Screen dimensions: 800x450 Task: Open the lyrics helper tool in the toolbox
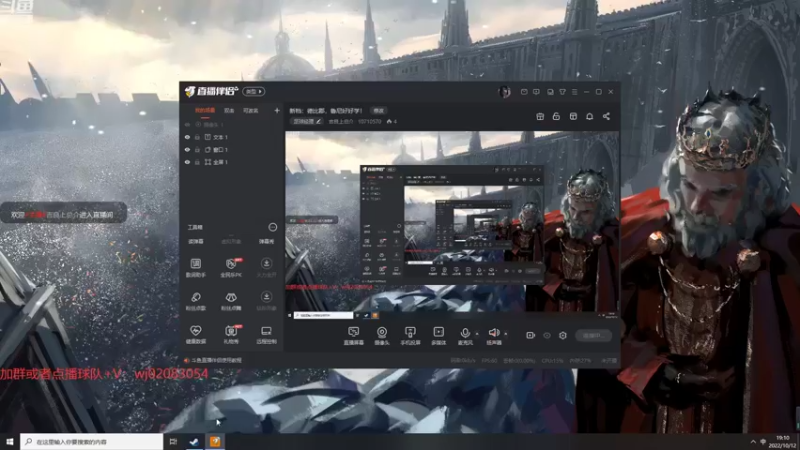195,267
